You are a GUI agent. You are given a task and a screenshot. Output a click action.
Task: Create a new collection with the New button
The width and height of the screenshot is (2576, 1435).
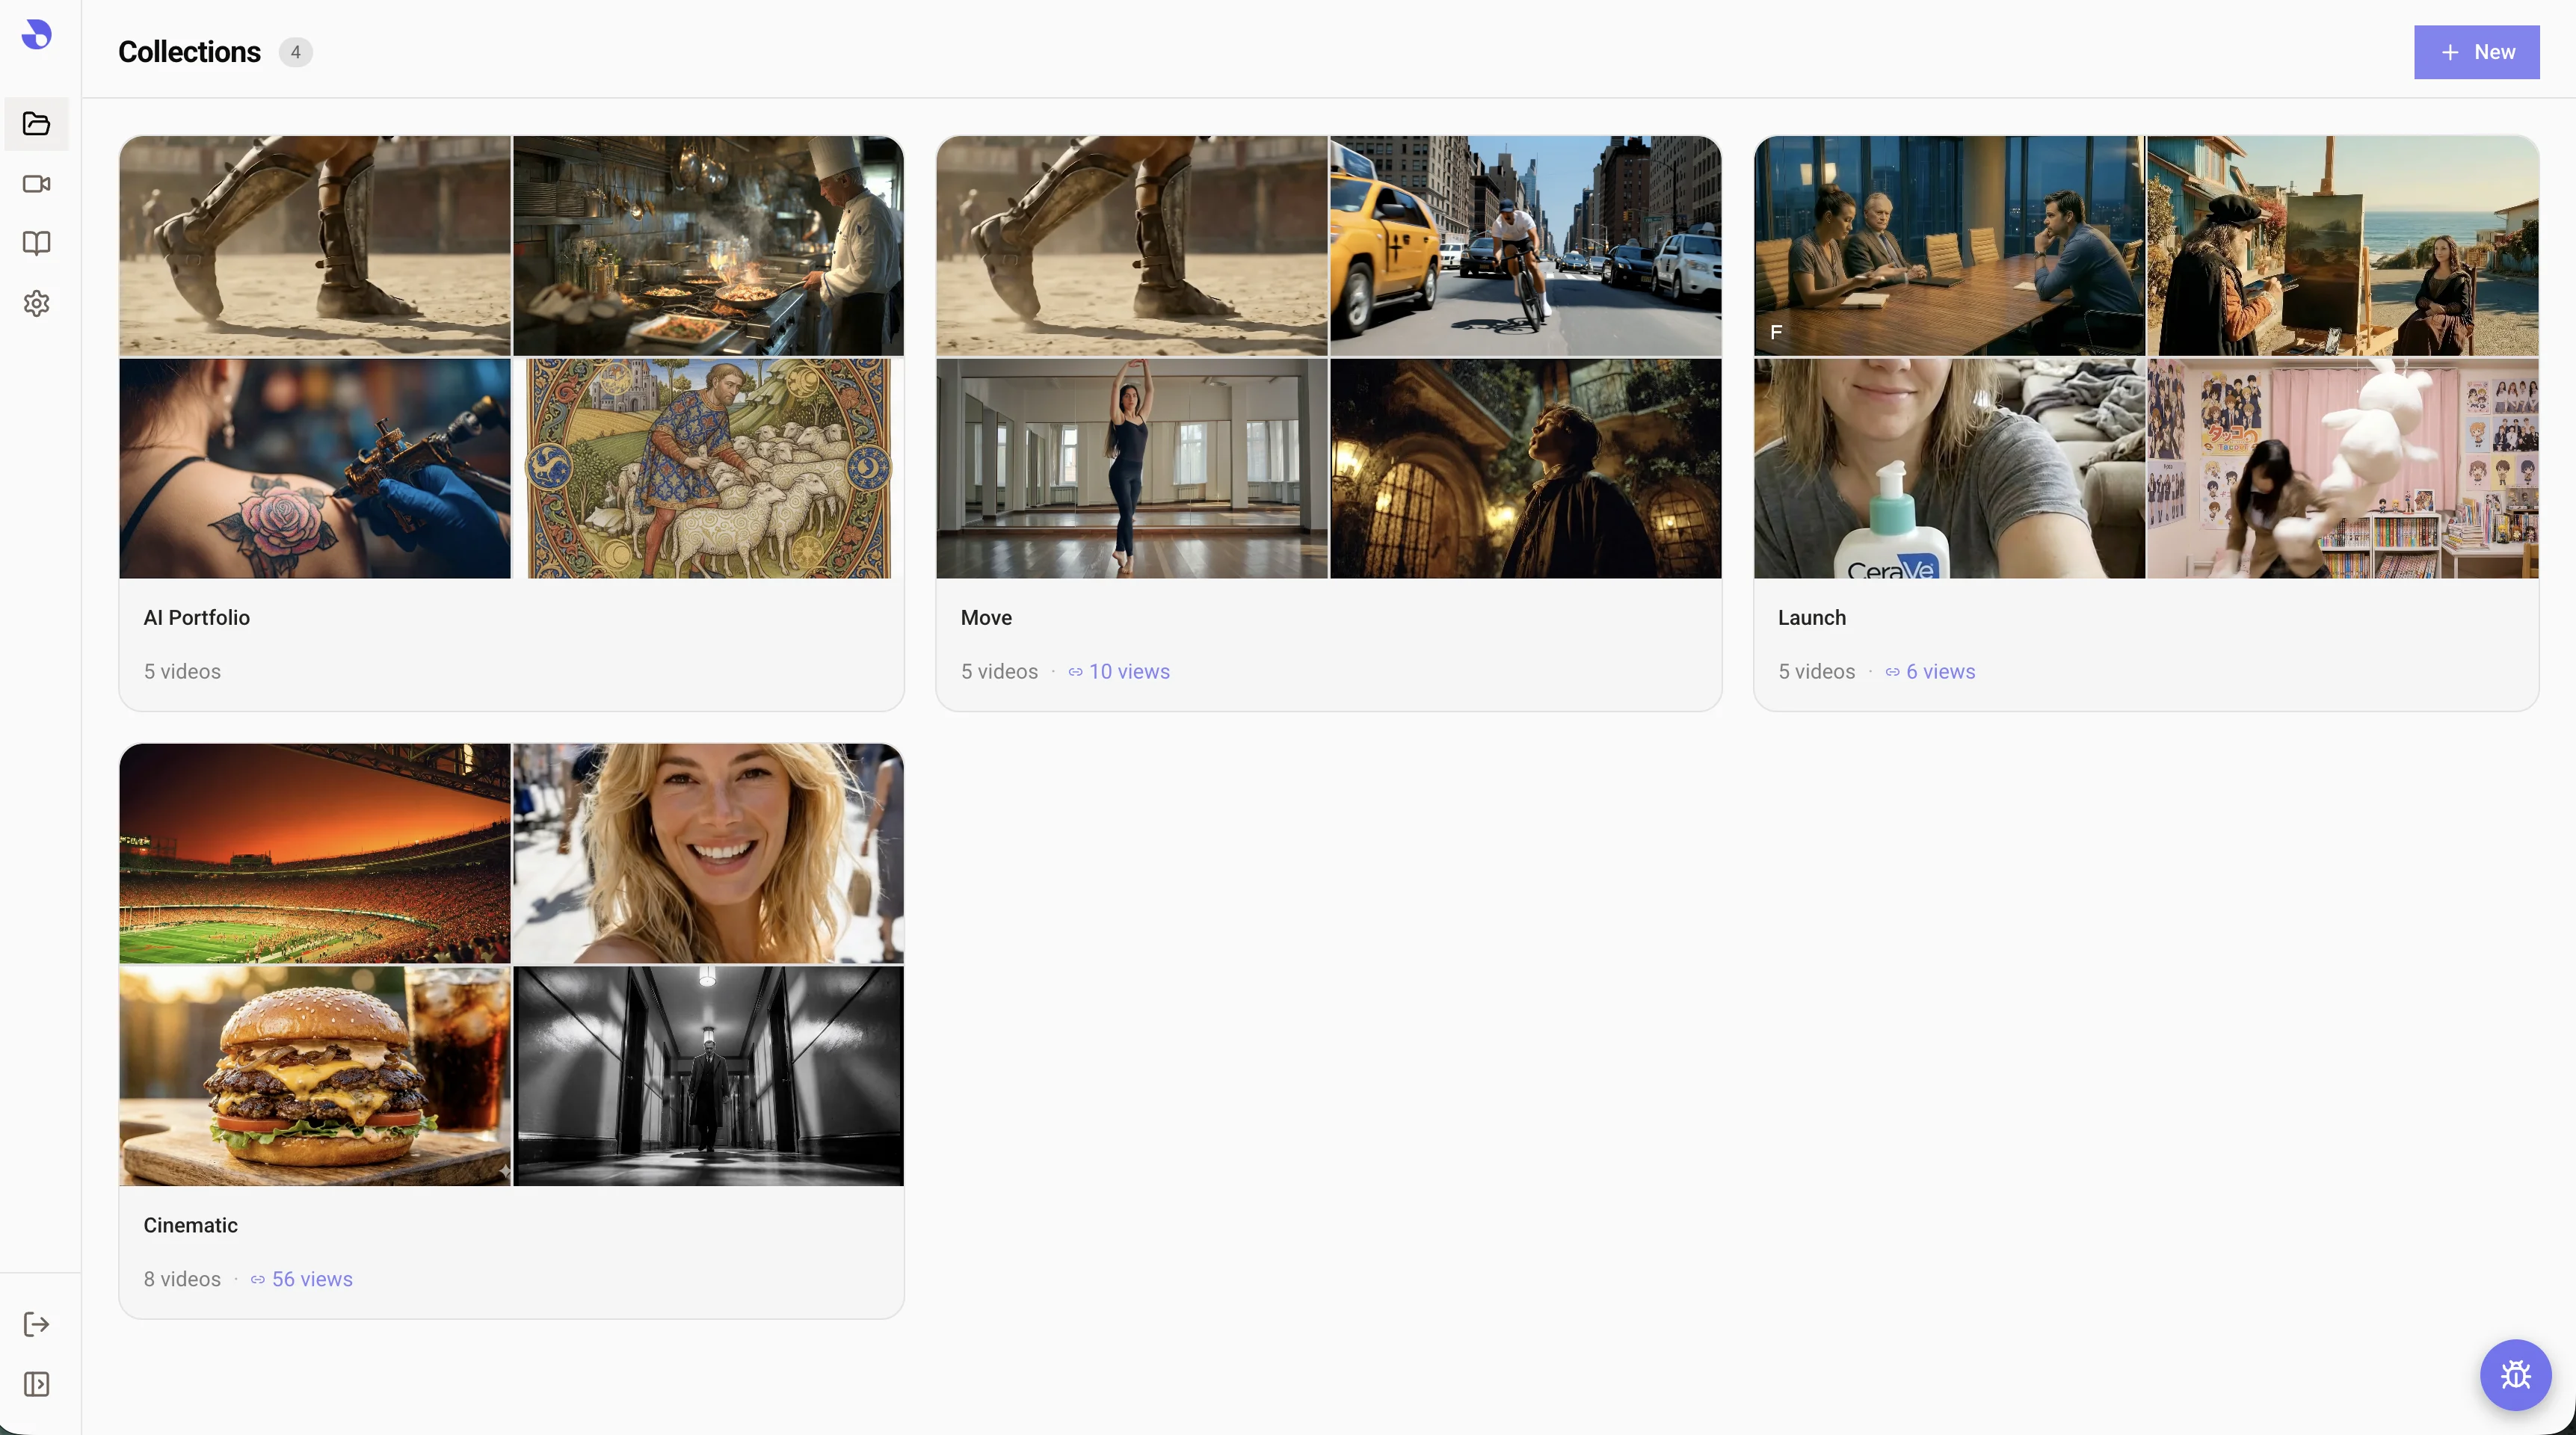click(x=2476, y=52)
